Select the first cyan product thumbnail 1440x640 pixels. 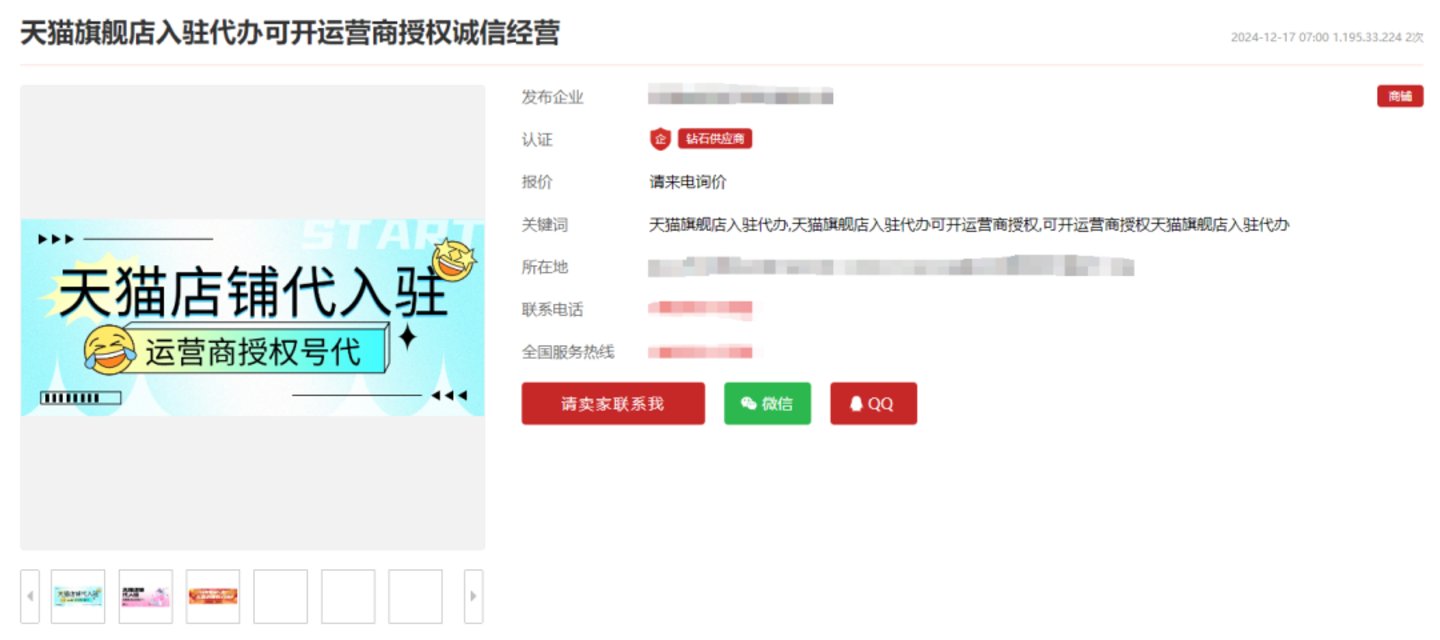pos(78,597)
